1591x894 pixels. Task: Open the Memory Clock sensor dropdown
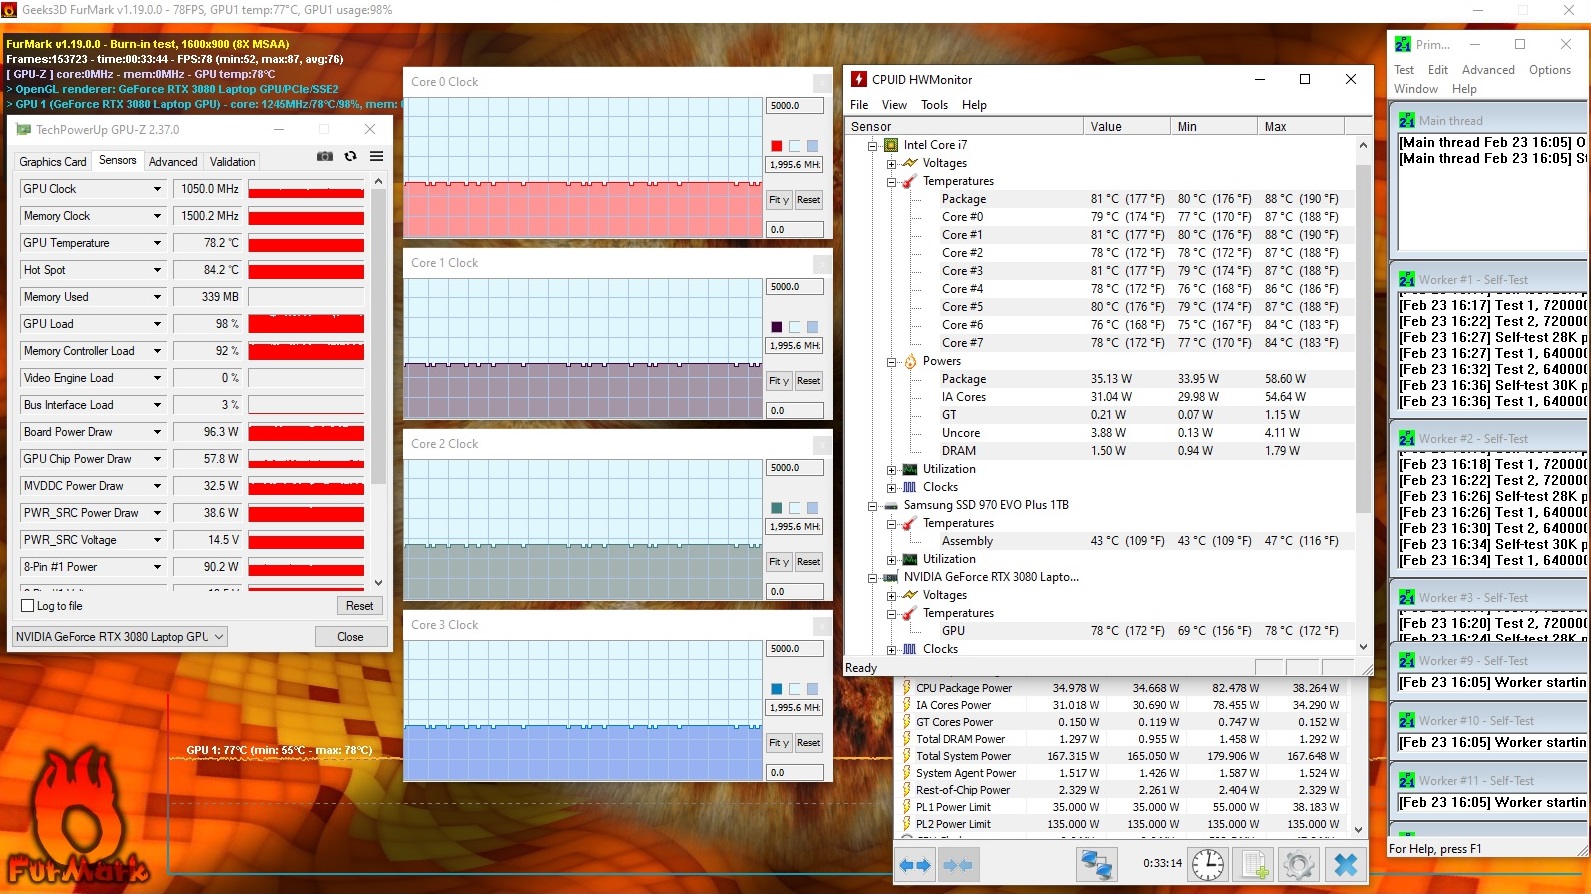[x=157, y=216]
